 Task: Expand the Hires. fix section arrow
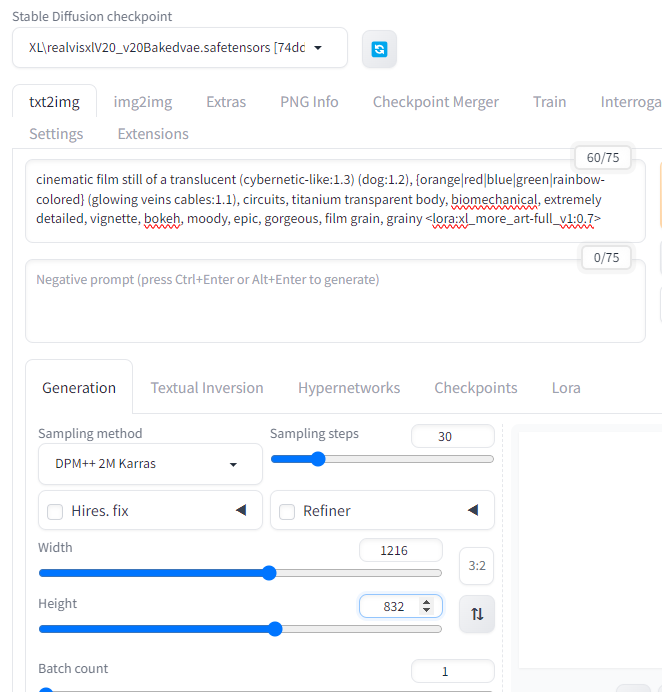pyautogui.click(x=241, y=510)
